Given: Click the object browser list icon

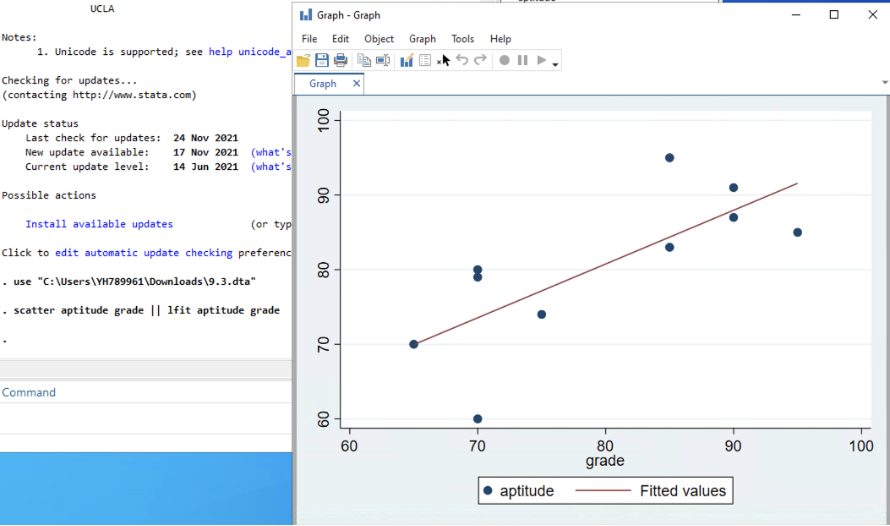Looking at the screenshot, I should coord(425,60).
